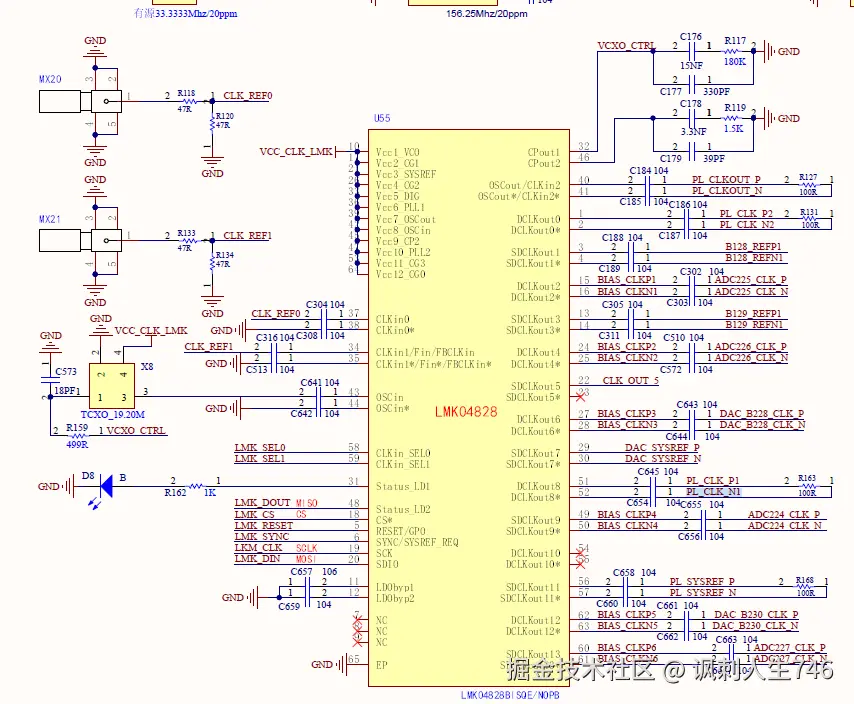Select the SYNC/SYSREF_REQ pin name
This screenshot has height=704, width=854.
pos(417,542)
